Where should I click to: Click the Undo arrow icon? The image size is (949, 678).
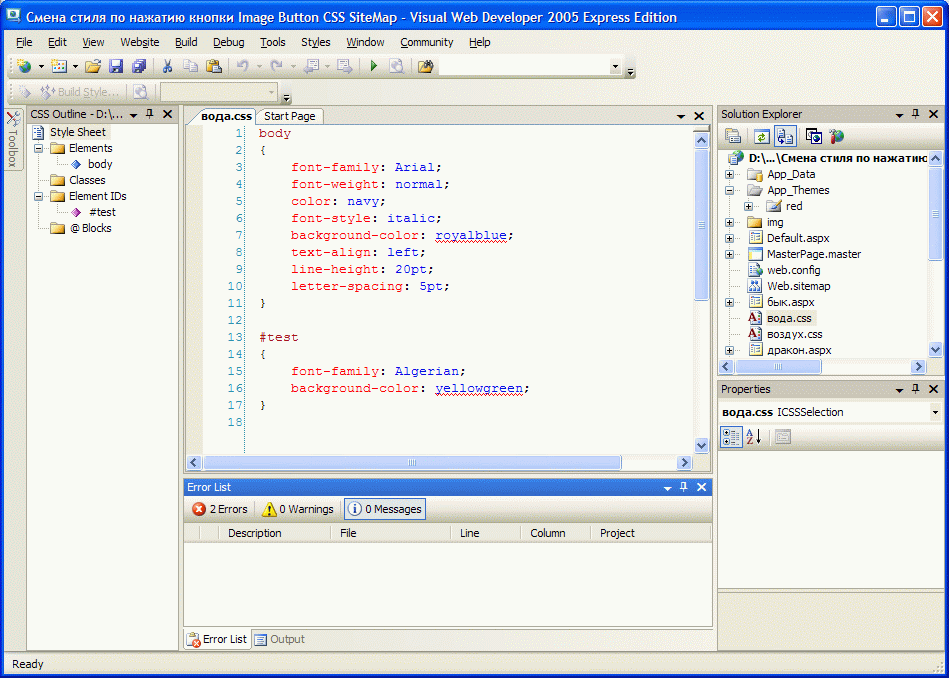click(243, 66)
